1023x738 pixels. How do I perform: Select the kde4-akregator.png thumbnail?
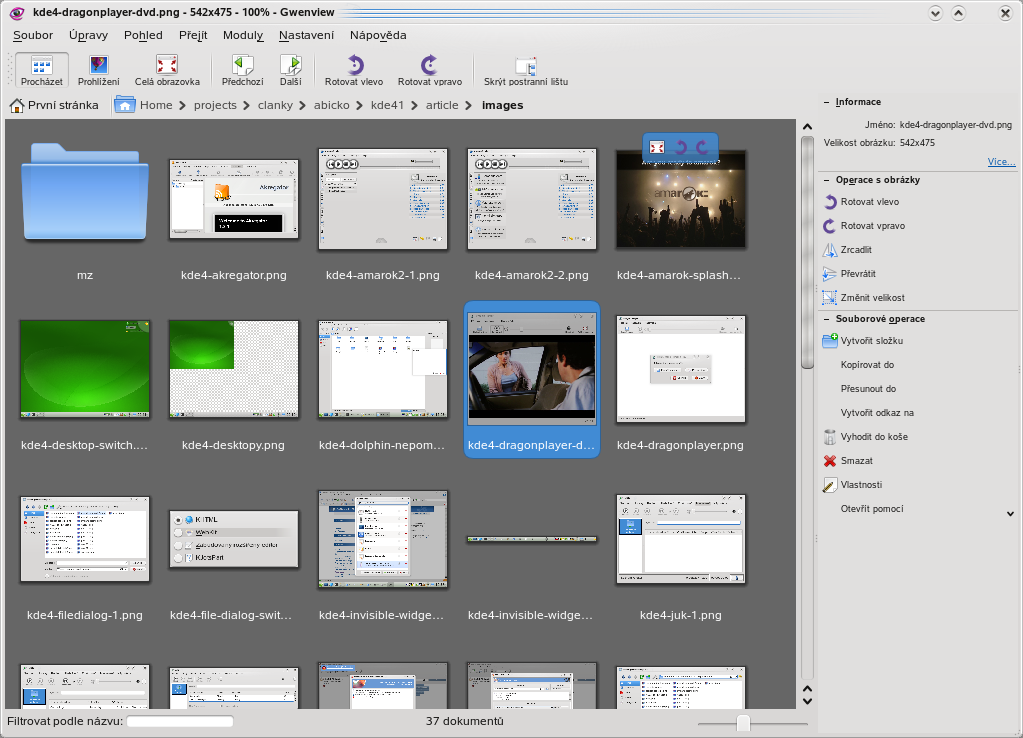(234, 199)
